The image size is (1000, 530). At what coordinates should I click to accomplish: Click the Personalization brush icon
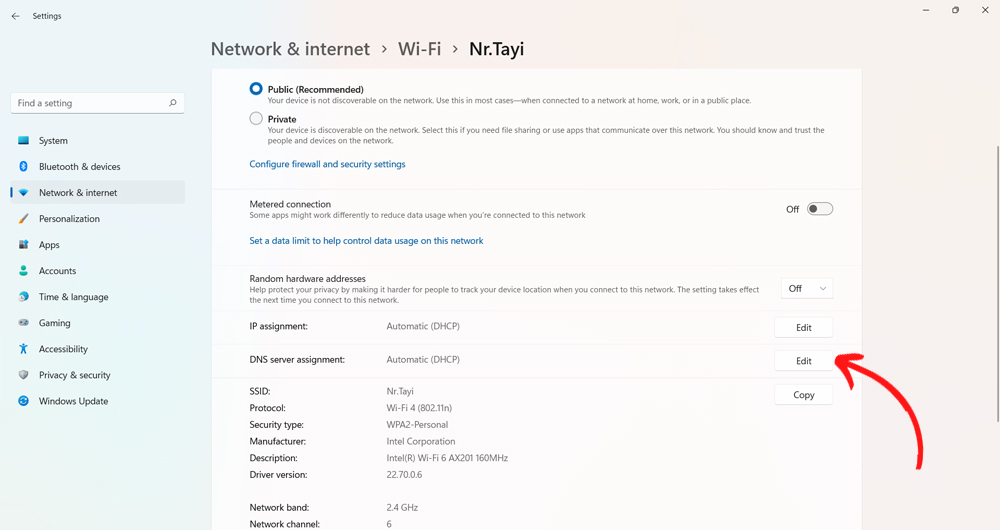(x=23, y=219)
